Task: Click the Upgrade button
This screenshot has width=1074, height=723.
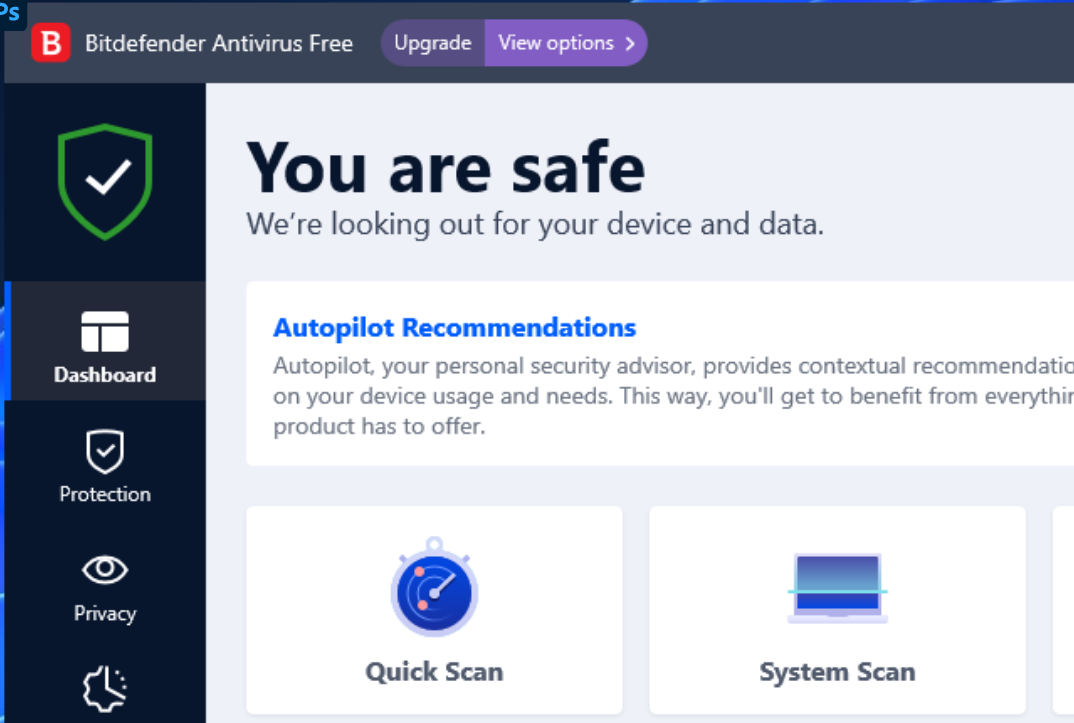Action: click(432, 43)
